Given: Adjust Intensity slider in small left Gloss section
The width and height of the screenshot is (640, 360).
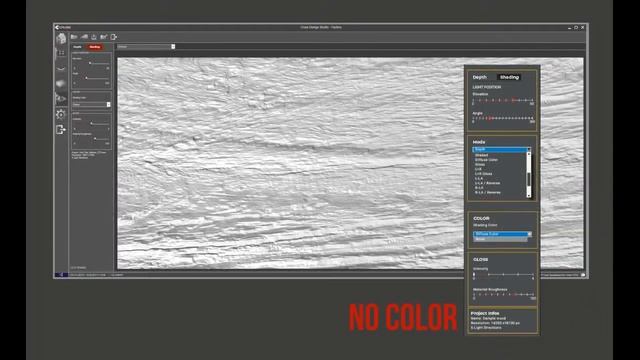Looking at the screenshot, I should (x=91, y=123).
